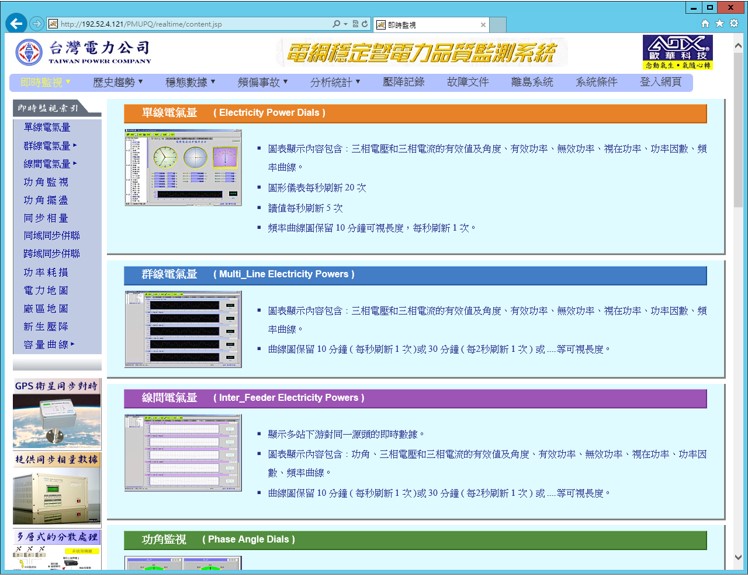Open the 離島系統 menu item
748x575 pixels.
(x=532, y=82)
